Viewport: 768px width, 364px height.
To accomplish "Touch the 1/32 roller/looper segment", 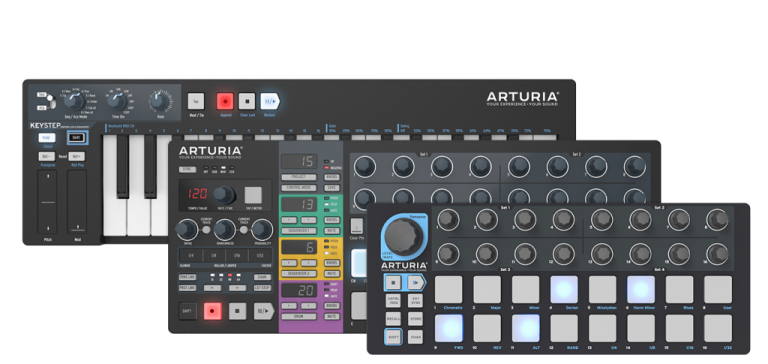I will click(260, 256).
